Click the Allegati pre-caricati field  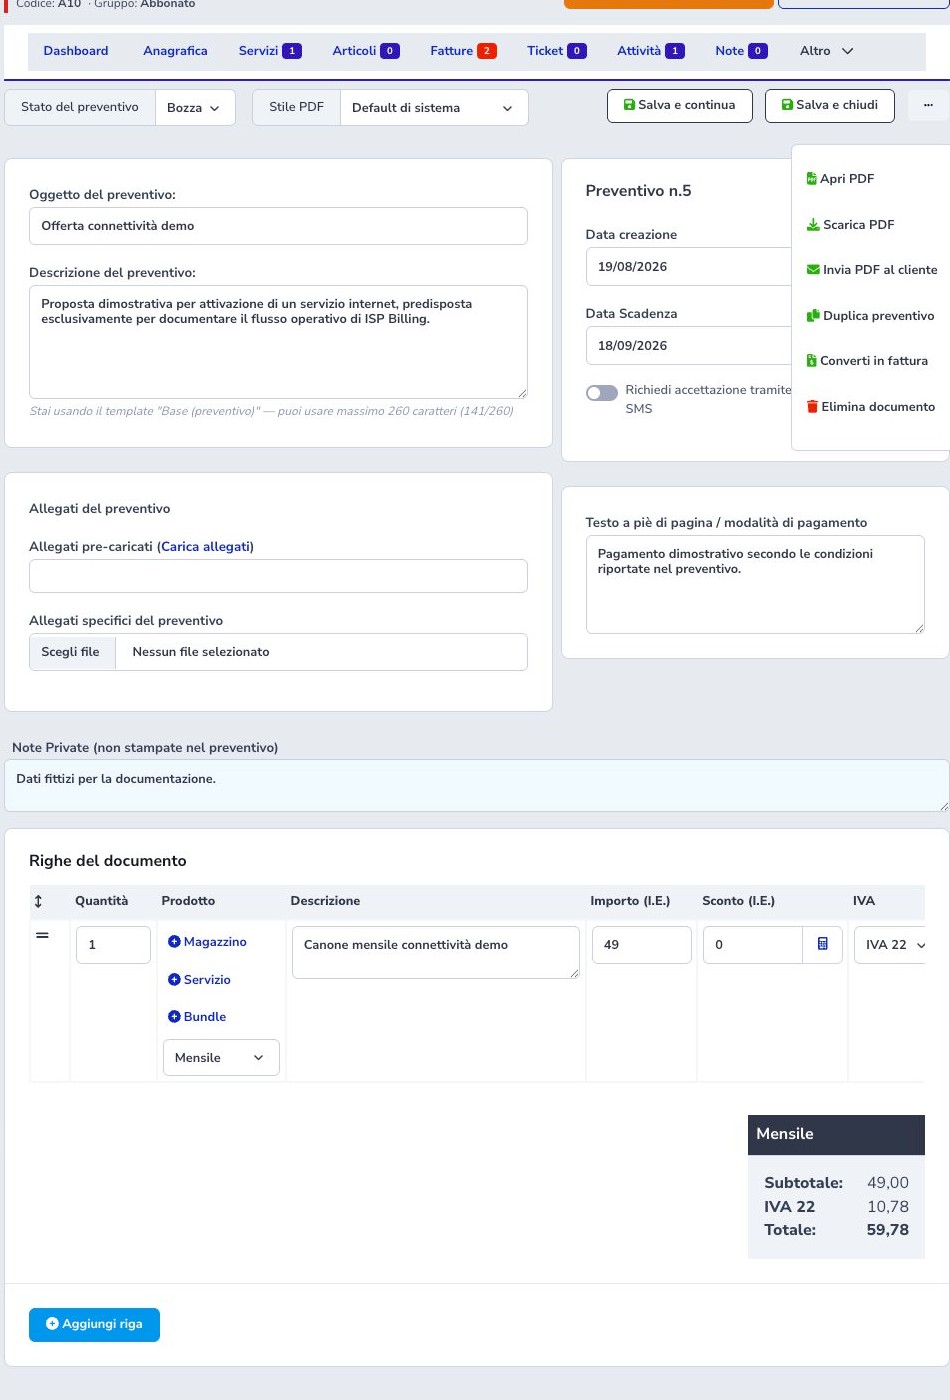278,576
